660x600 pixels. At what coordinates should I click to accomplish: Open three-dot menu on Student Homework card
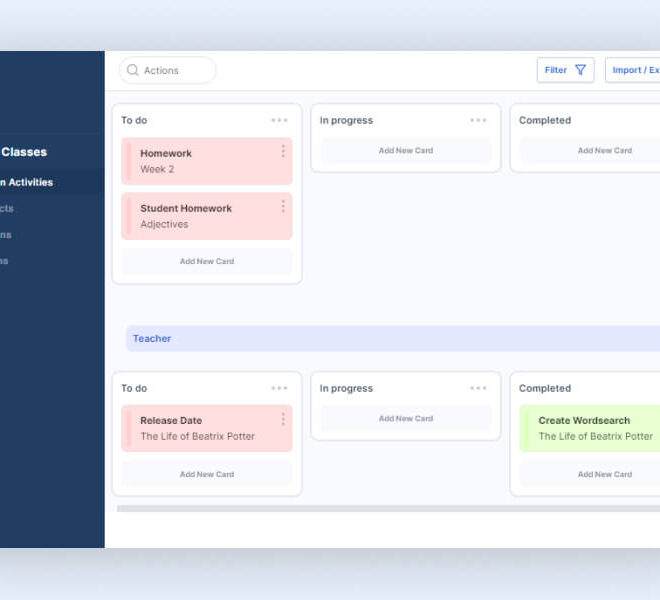283,206
